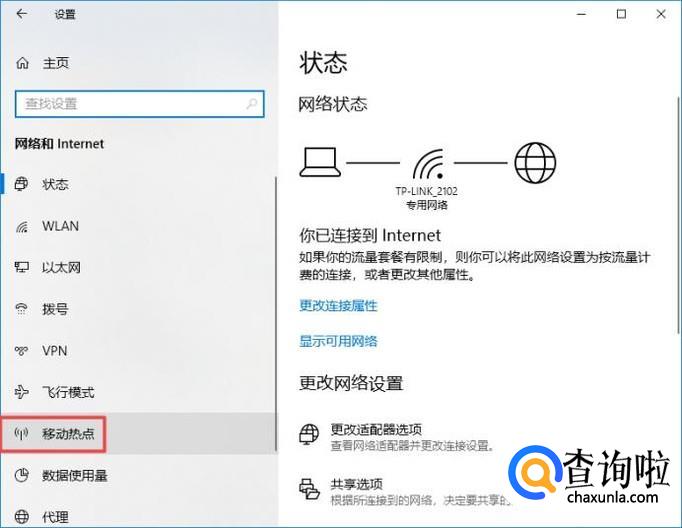This screenshot has width=682, height=528.
Task: Select the 飞行模式 airplane icon
Action: (x=21, y=392)
